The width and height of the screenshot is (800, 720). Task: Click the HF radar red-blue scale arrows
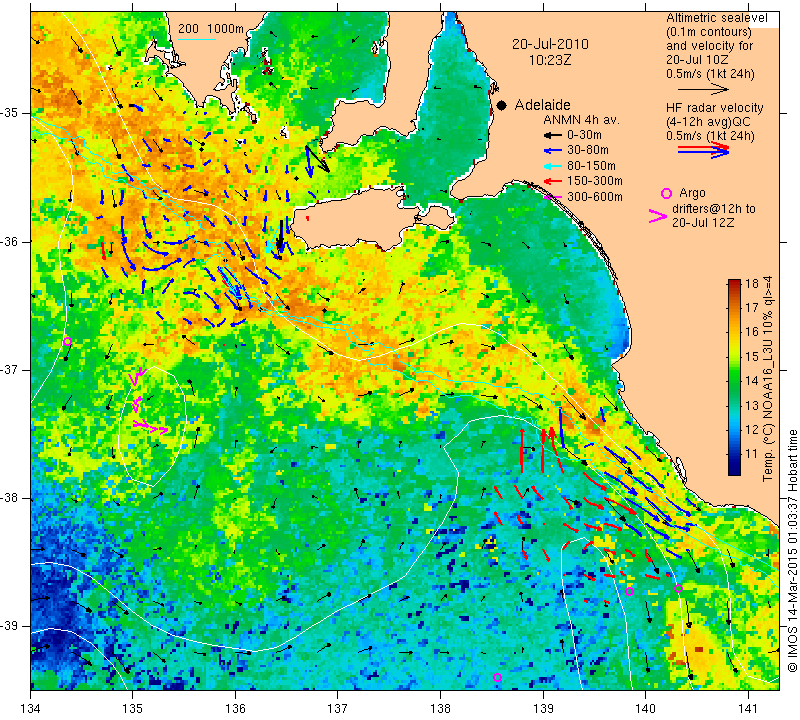tap(703, 150)
